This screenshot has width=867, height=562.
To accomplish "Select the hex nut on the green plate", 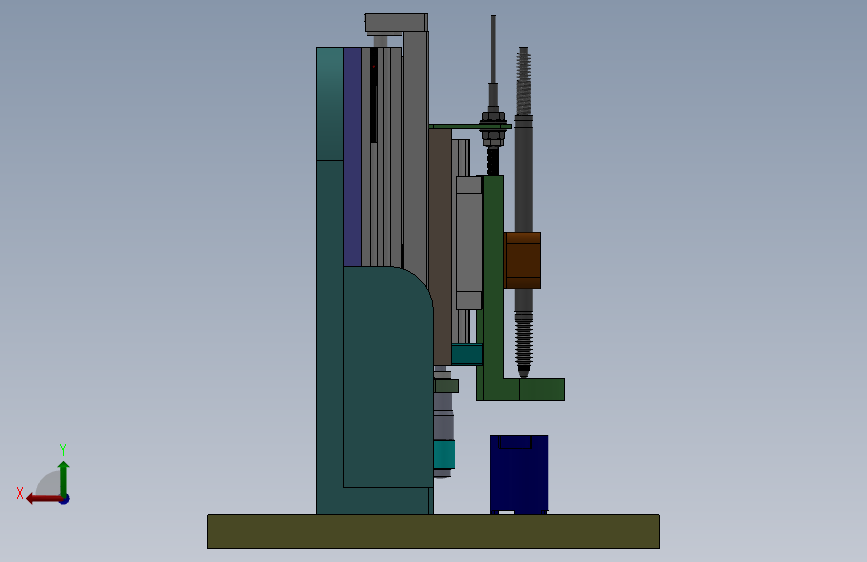I will pos(493,118).
